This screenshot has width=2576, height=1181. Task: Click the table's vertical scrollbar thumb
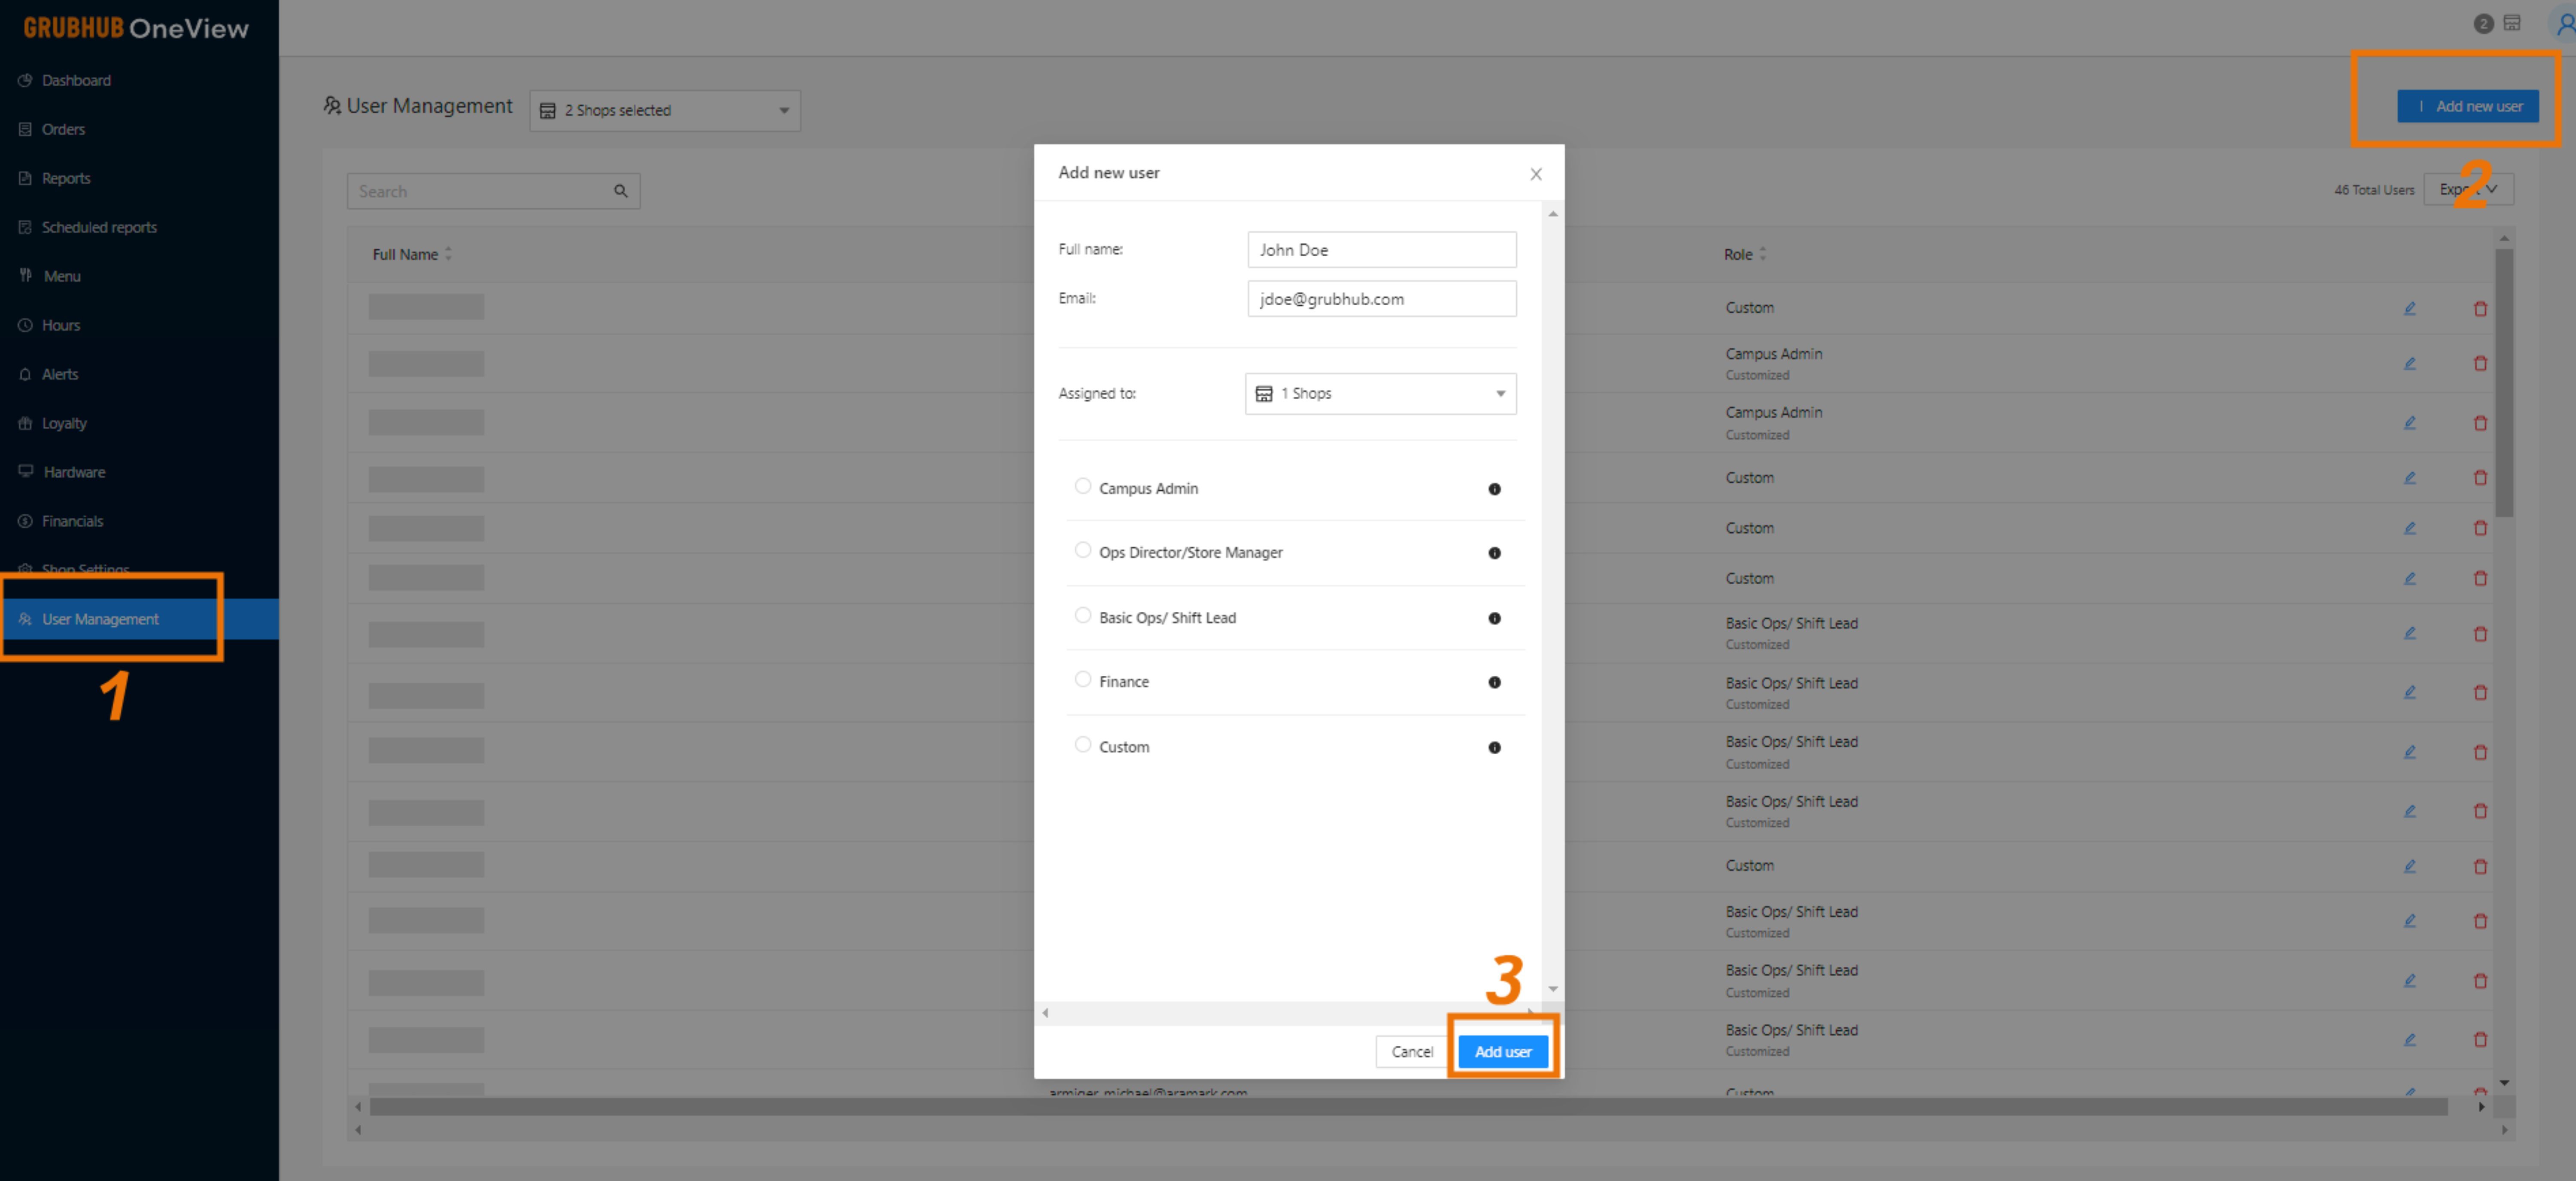point(2503,383)
